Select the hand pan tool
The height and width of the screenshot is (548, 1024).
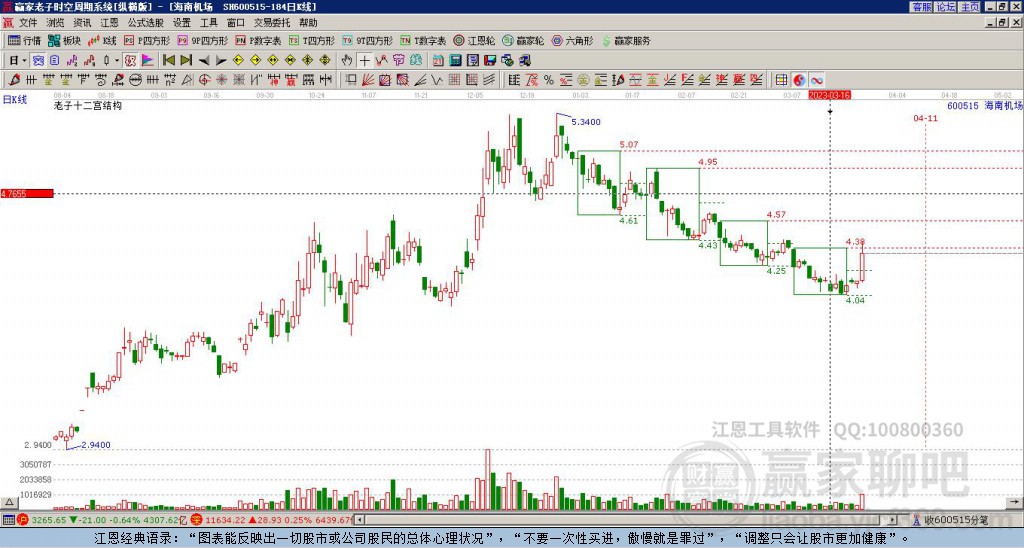[x=347, y=61]
